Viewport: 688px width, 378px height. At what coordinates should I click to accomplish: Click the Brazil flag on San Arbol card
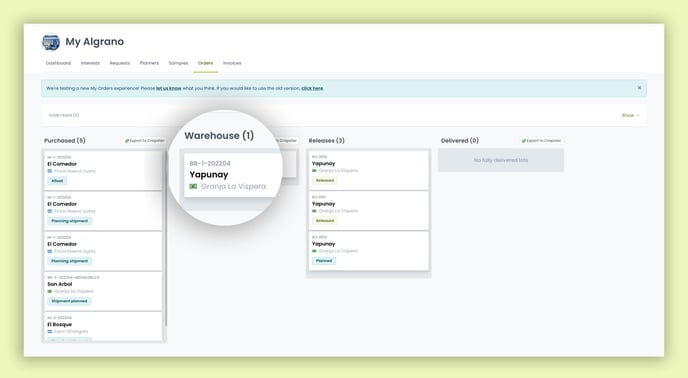pyautogui.click(x=50, y=292)
